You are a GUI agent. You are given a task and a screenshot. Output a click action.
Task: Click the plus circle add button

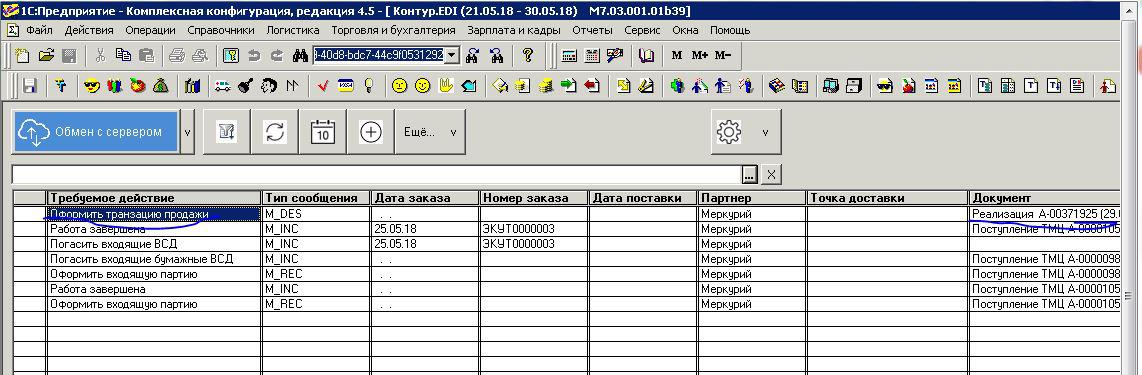click(371, 132)
